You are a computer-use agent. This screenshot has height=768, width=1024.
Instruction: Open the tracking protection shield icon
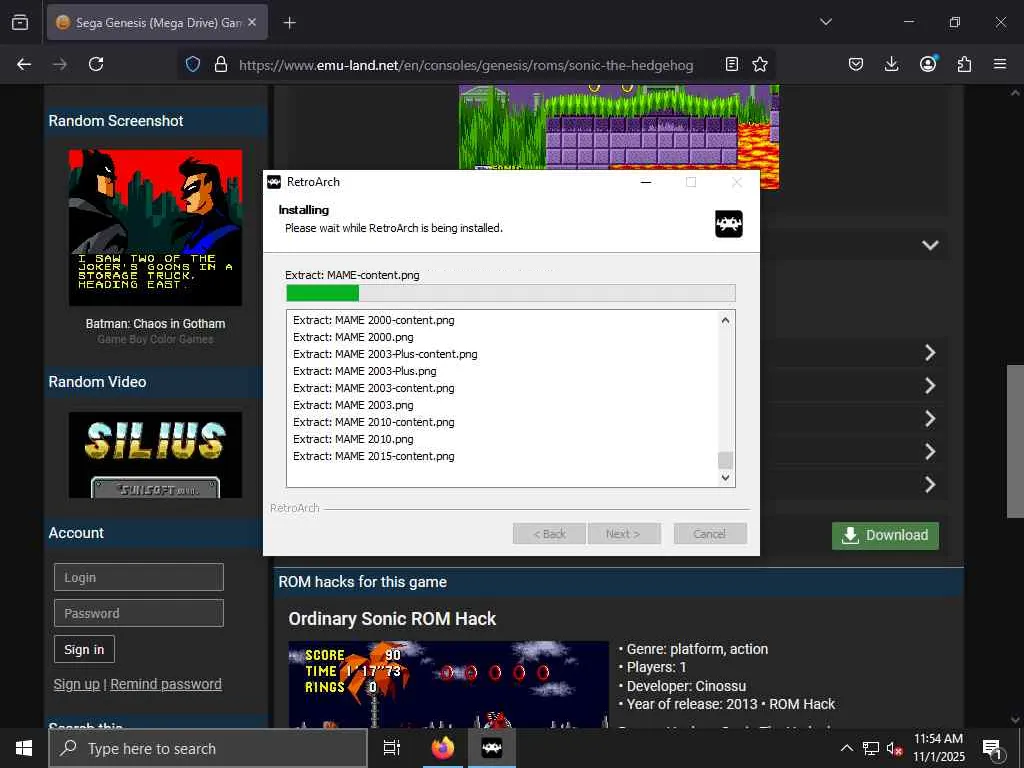[x=193, y=64]
